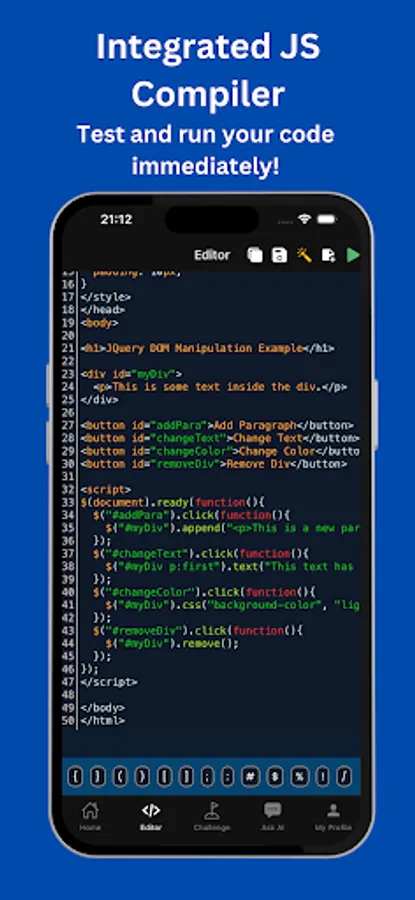Tap the #addPara click handler line
The height and width of the screenshot is (900, 415).
coord(192,515)
